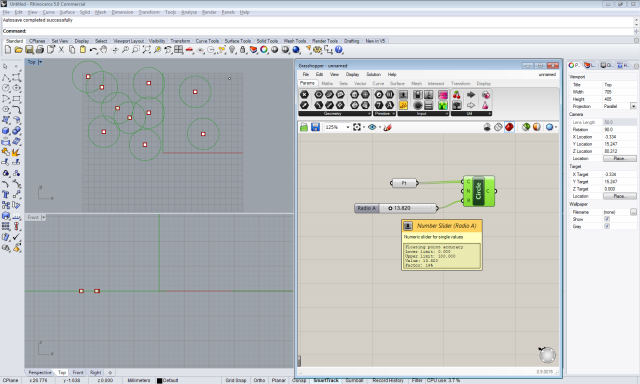The height and width of the screenshot is (384, 640).
Task: Click the Help question mark icon
Action: (x=339, y=50)
